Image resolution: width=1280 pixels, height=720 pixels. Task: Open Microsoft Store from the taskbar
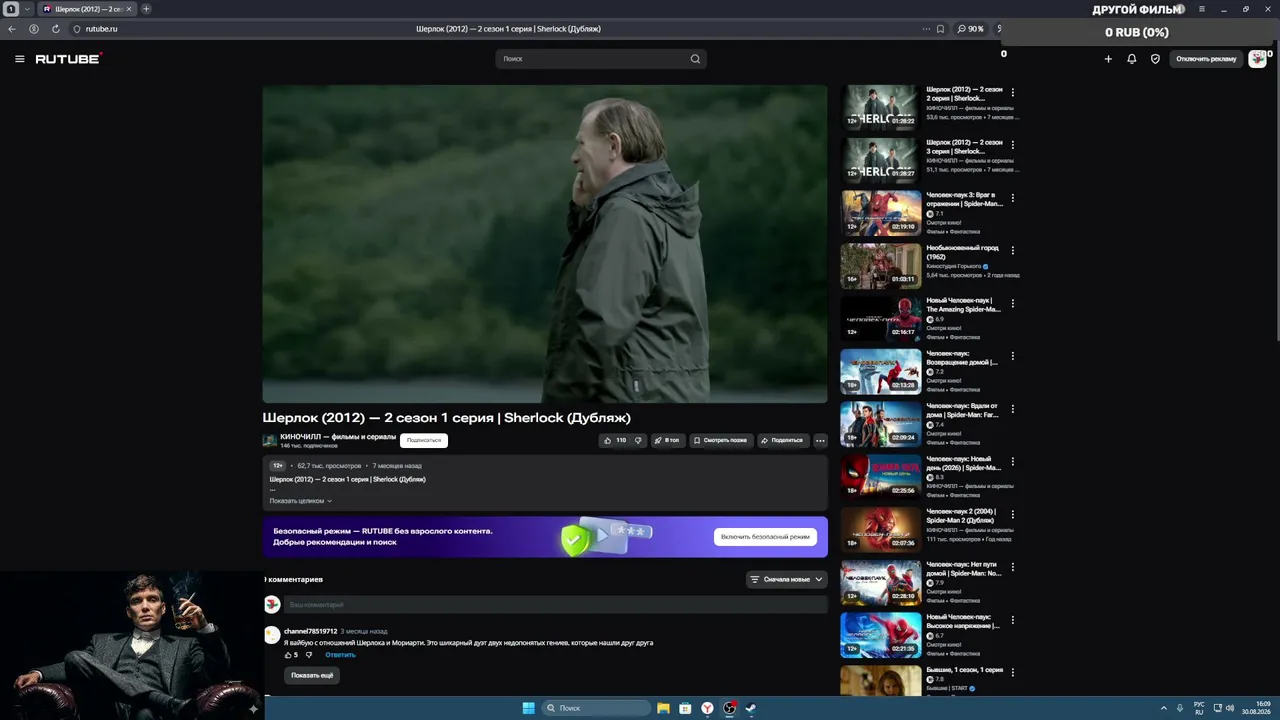coord(685,708)
